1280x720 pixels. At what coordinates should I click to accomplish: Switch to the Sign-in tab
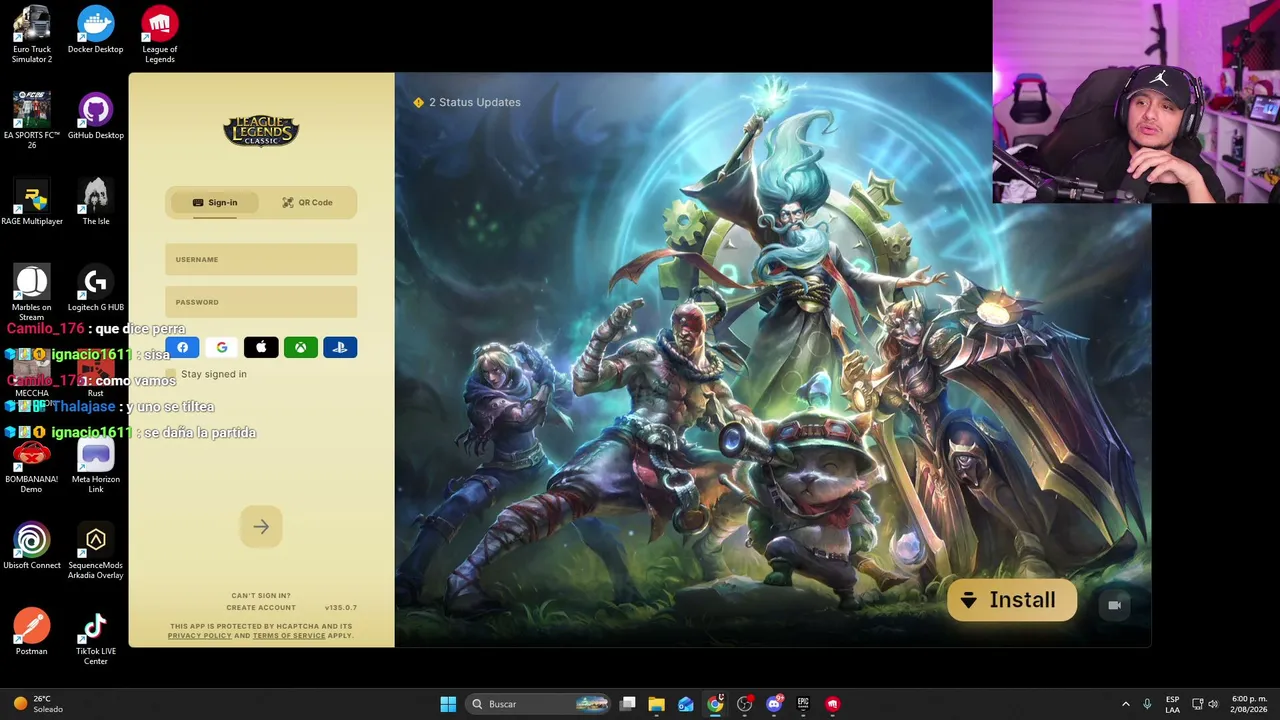click(214, 202)
